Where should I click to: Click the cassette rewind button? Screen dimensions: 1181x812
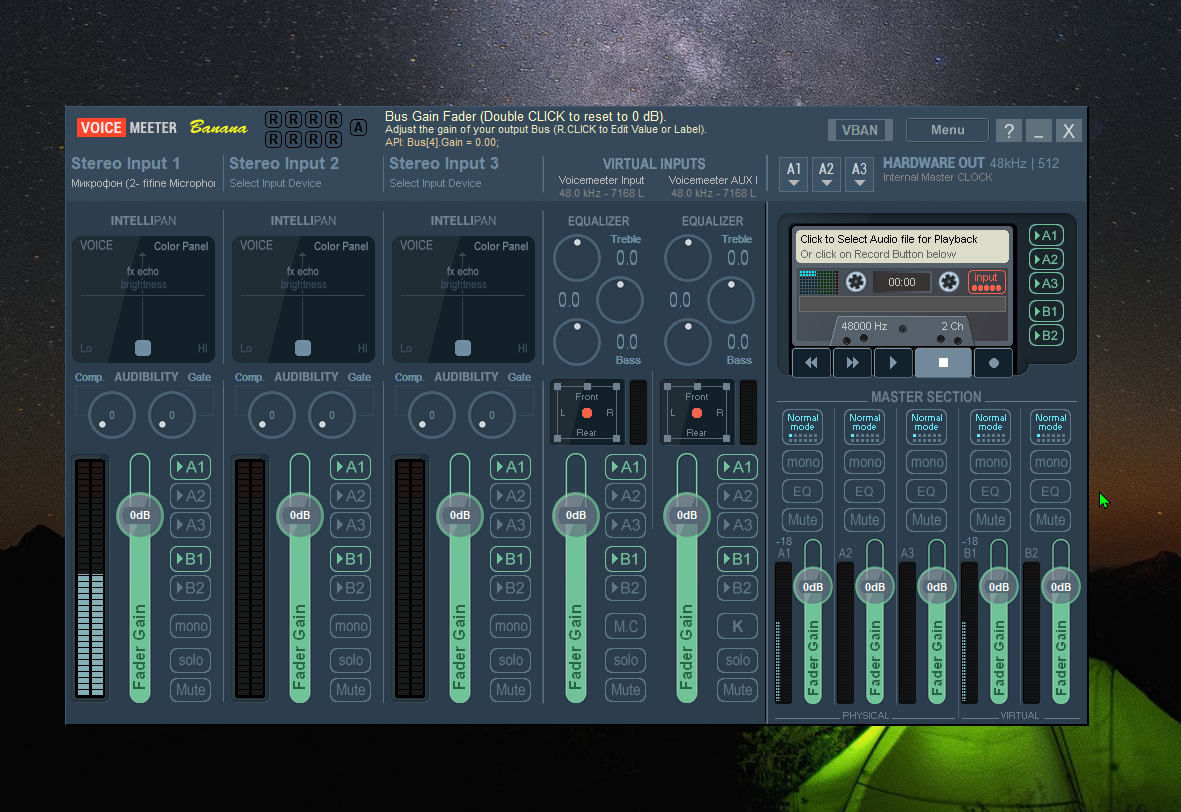[x=811, y=363]
